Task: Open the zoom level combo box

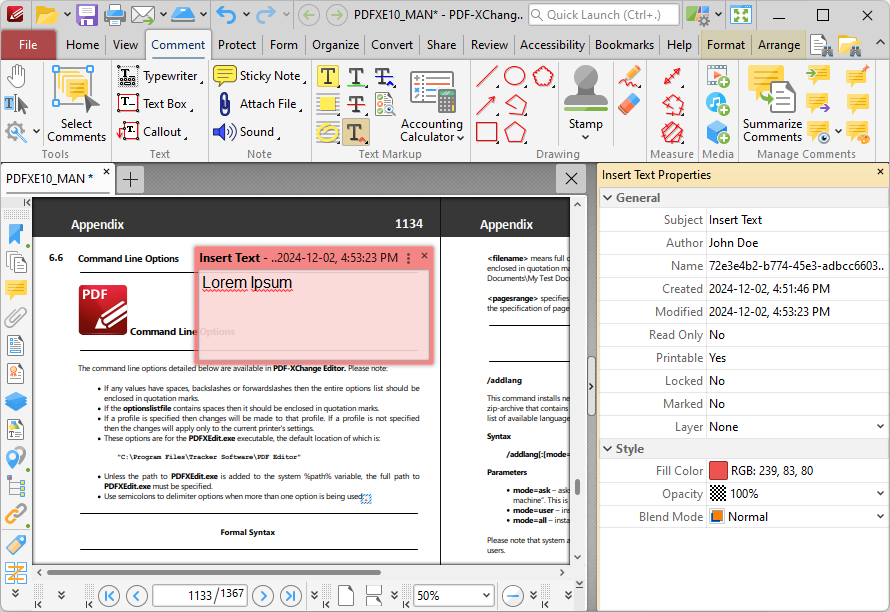Action: point(453,595)
